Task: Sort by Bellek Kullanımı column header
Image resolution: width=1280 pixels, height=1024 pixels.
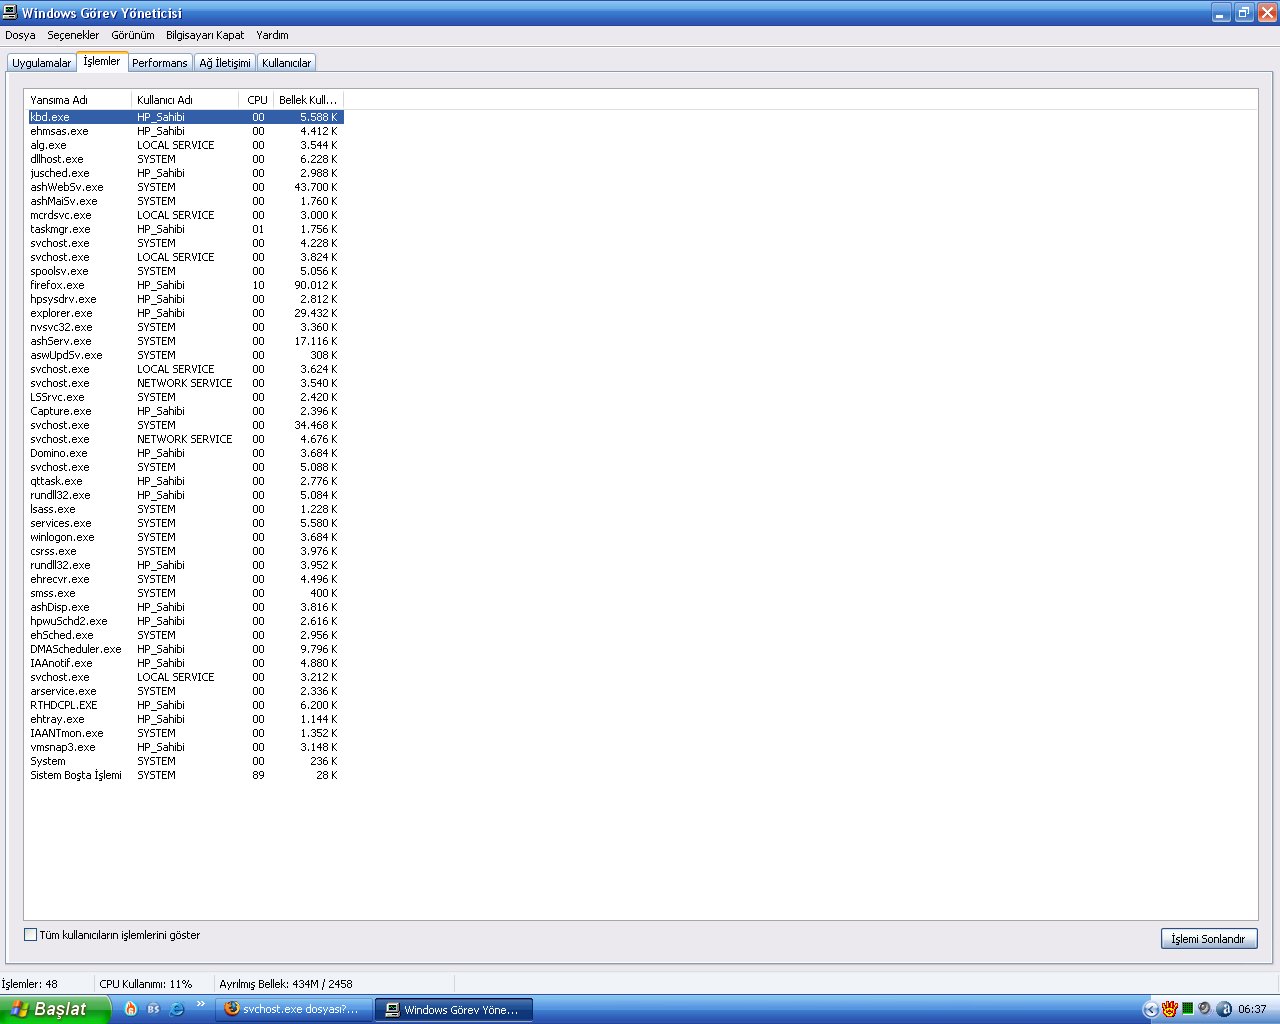Action: pyautogui.click(x=308, y=100)
